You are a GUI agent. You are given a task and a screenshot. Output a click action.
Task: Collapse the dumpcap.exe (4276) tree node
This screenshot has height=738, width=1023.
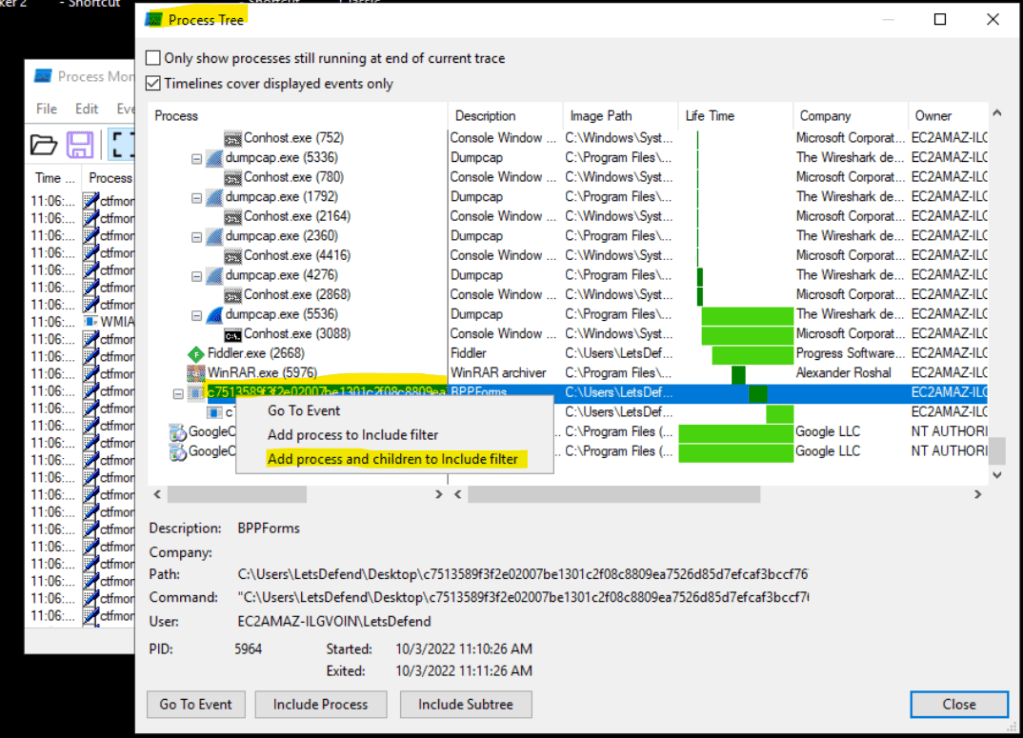pos(196,275)
